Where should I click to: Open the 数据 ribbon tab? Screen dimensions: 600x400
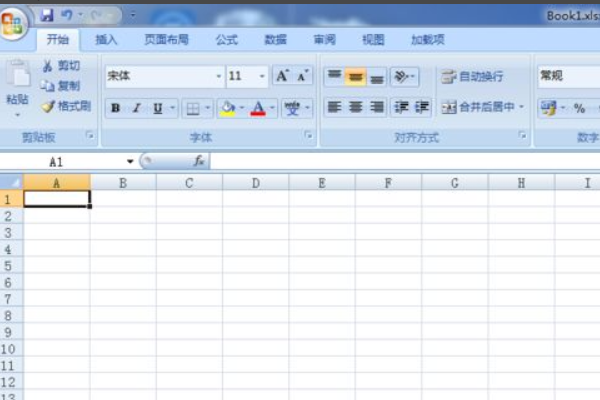tap(276, 39)
